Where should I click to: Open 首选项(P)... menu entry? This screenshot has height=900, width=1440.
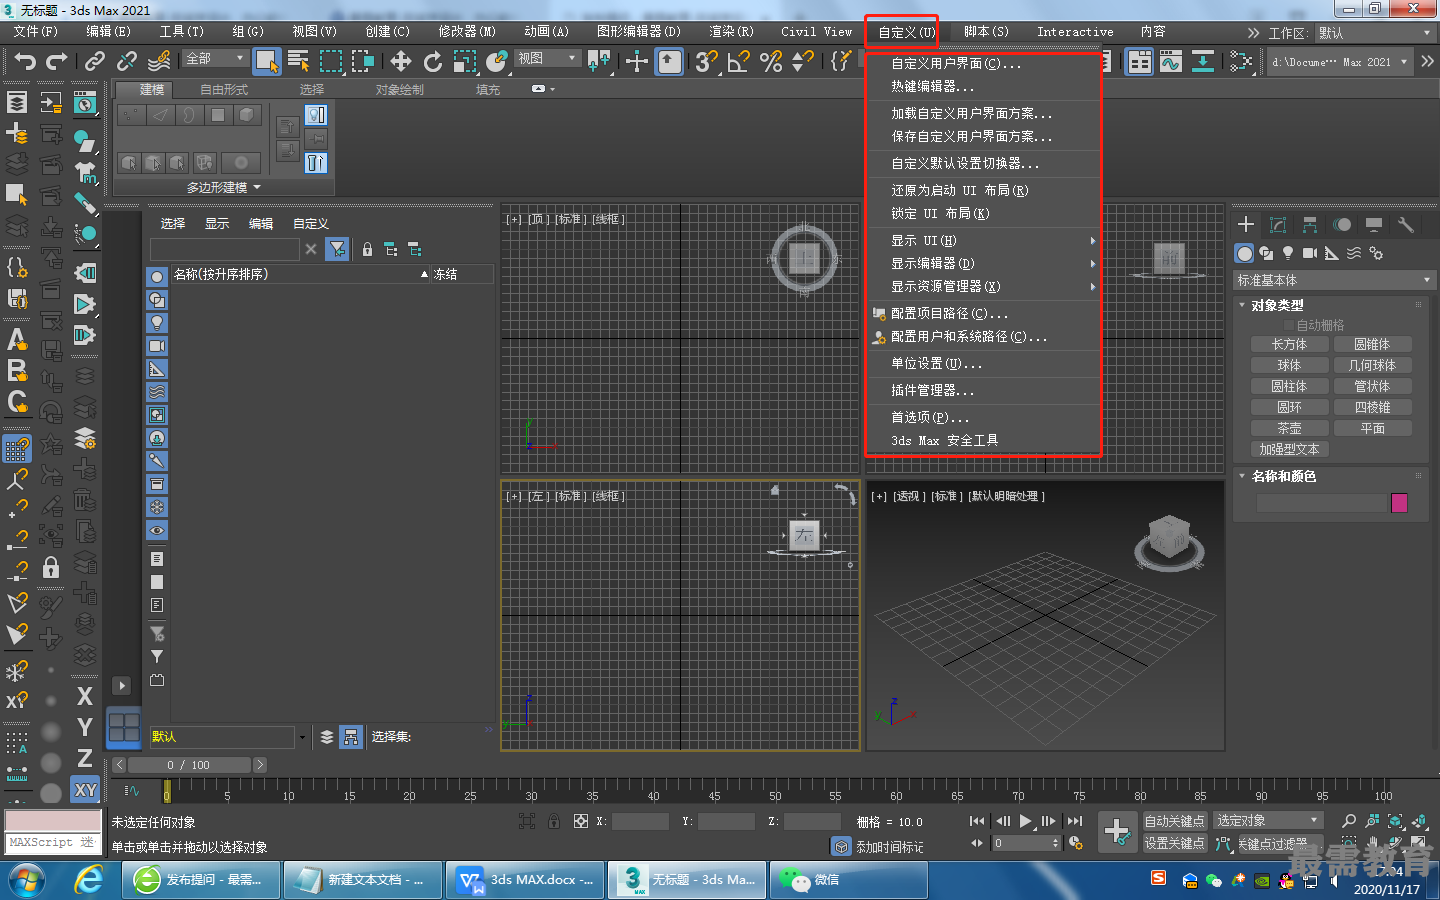pyautogui.click(x=929, y=417)
